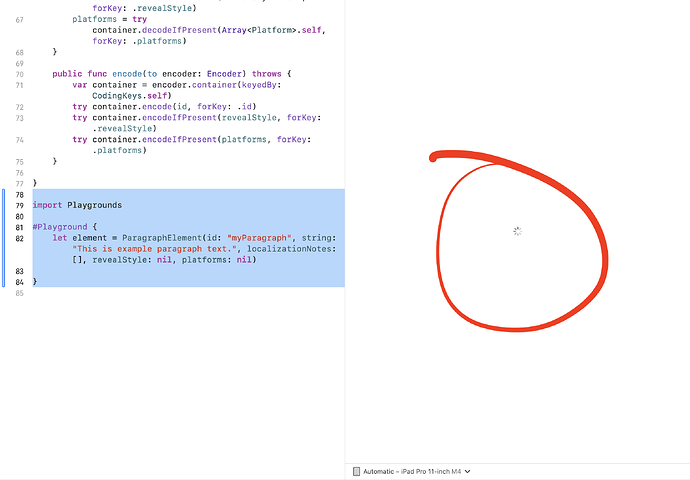Click line number 72 in the gutter
Screen dimensions: 690x480
(x=19, y=107)
